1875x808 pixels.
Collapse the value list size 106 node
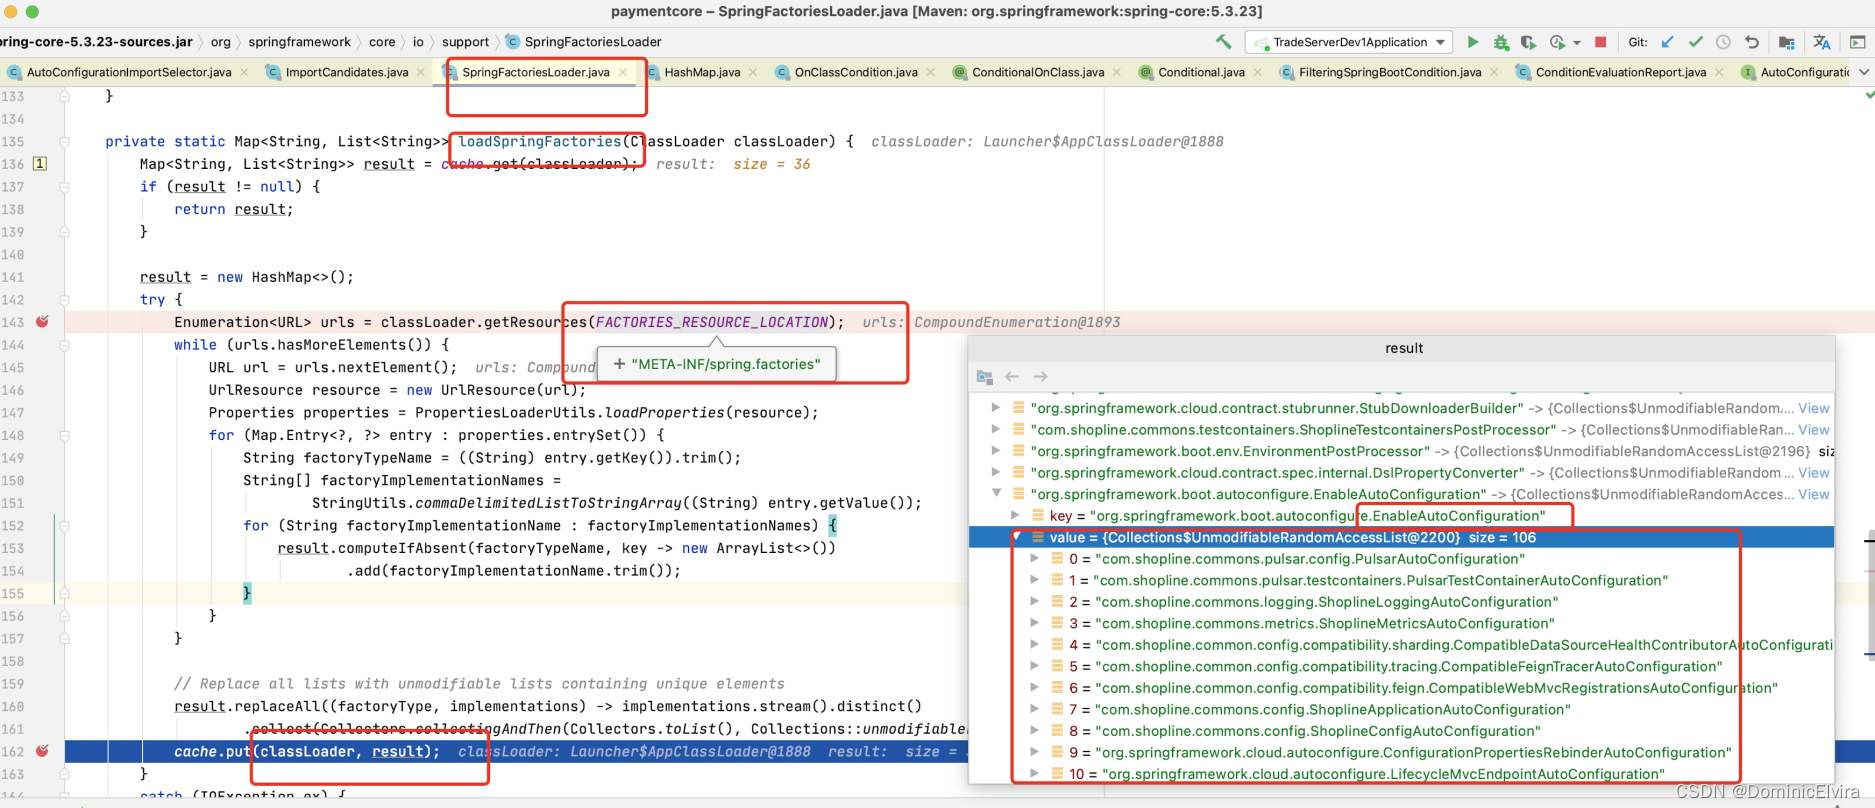tap(1015, 537)
